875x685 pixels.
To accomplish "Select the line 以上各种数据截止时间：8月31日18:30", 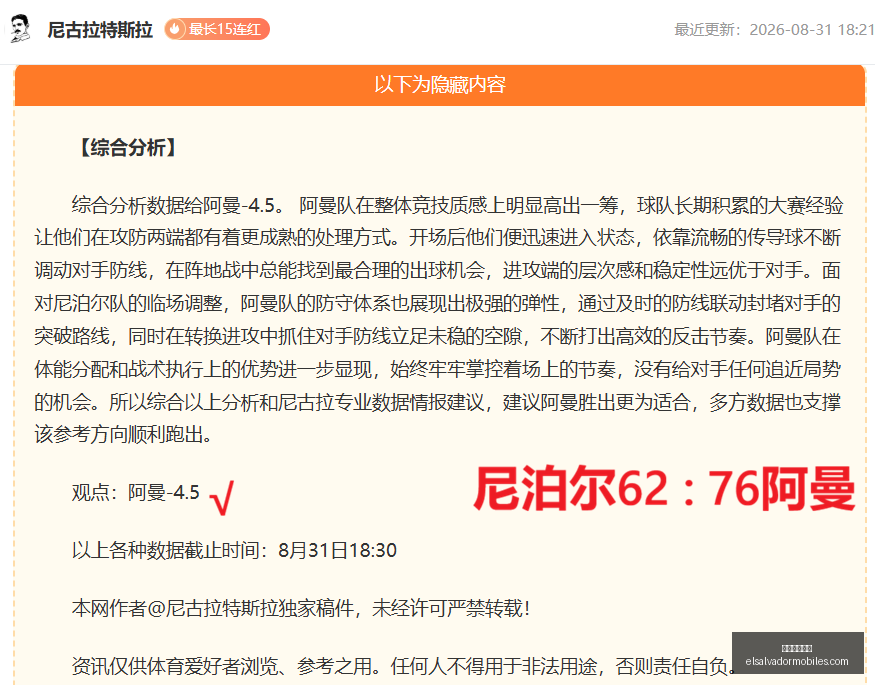I will pos(234,551).
